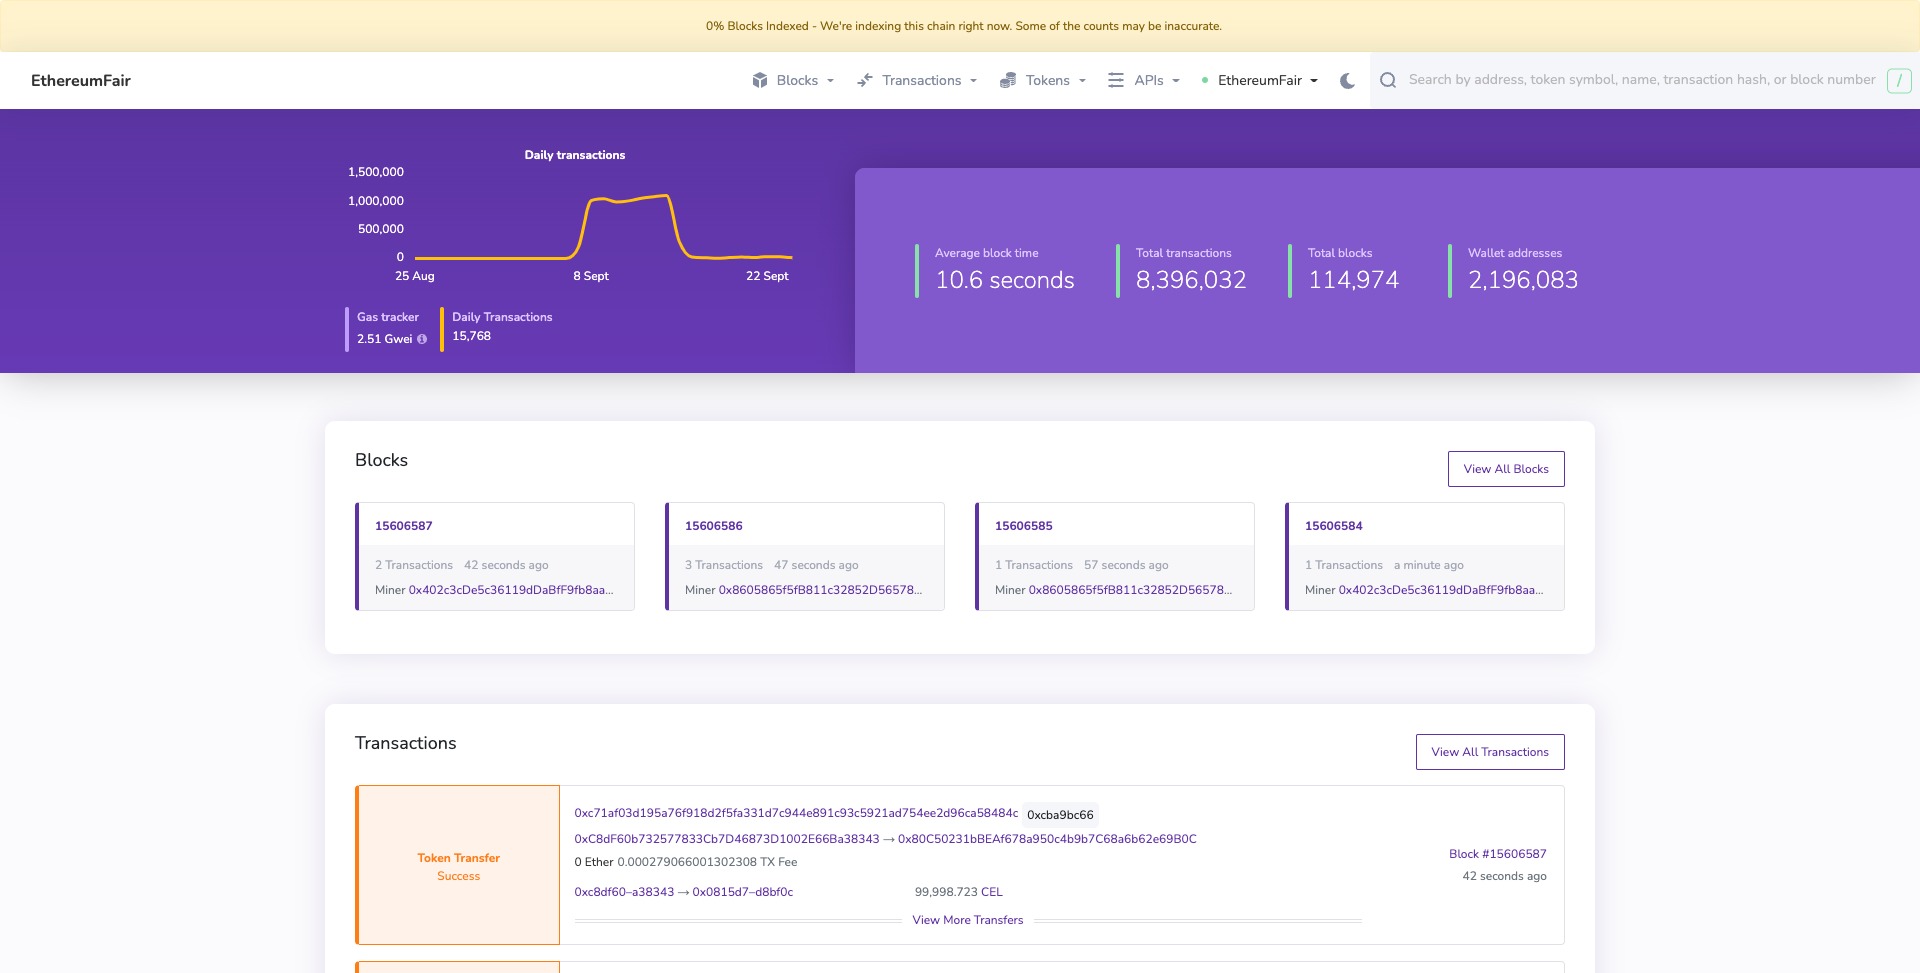Click View All Transactions button
The image size is (1920, 973).
1489,752
